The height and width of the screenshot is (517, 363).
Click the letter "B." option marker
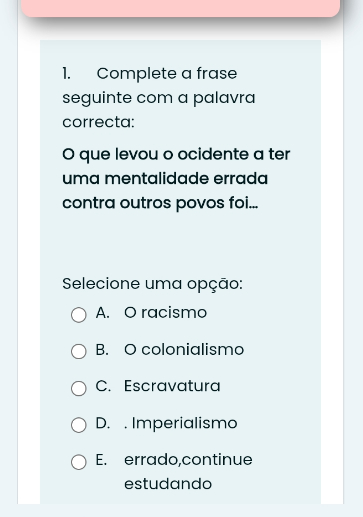pos(102,349)
